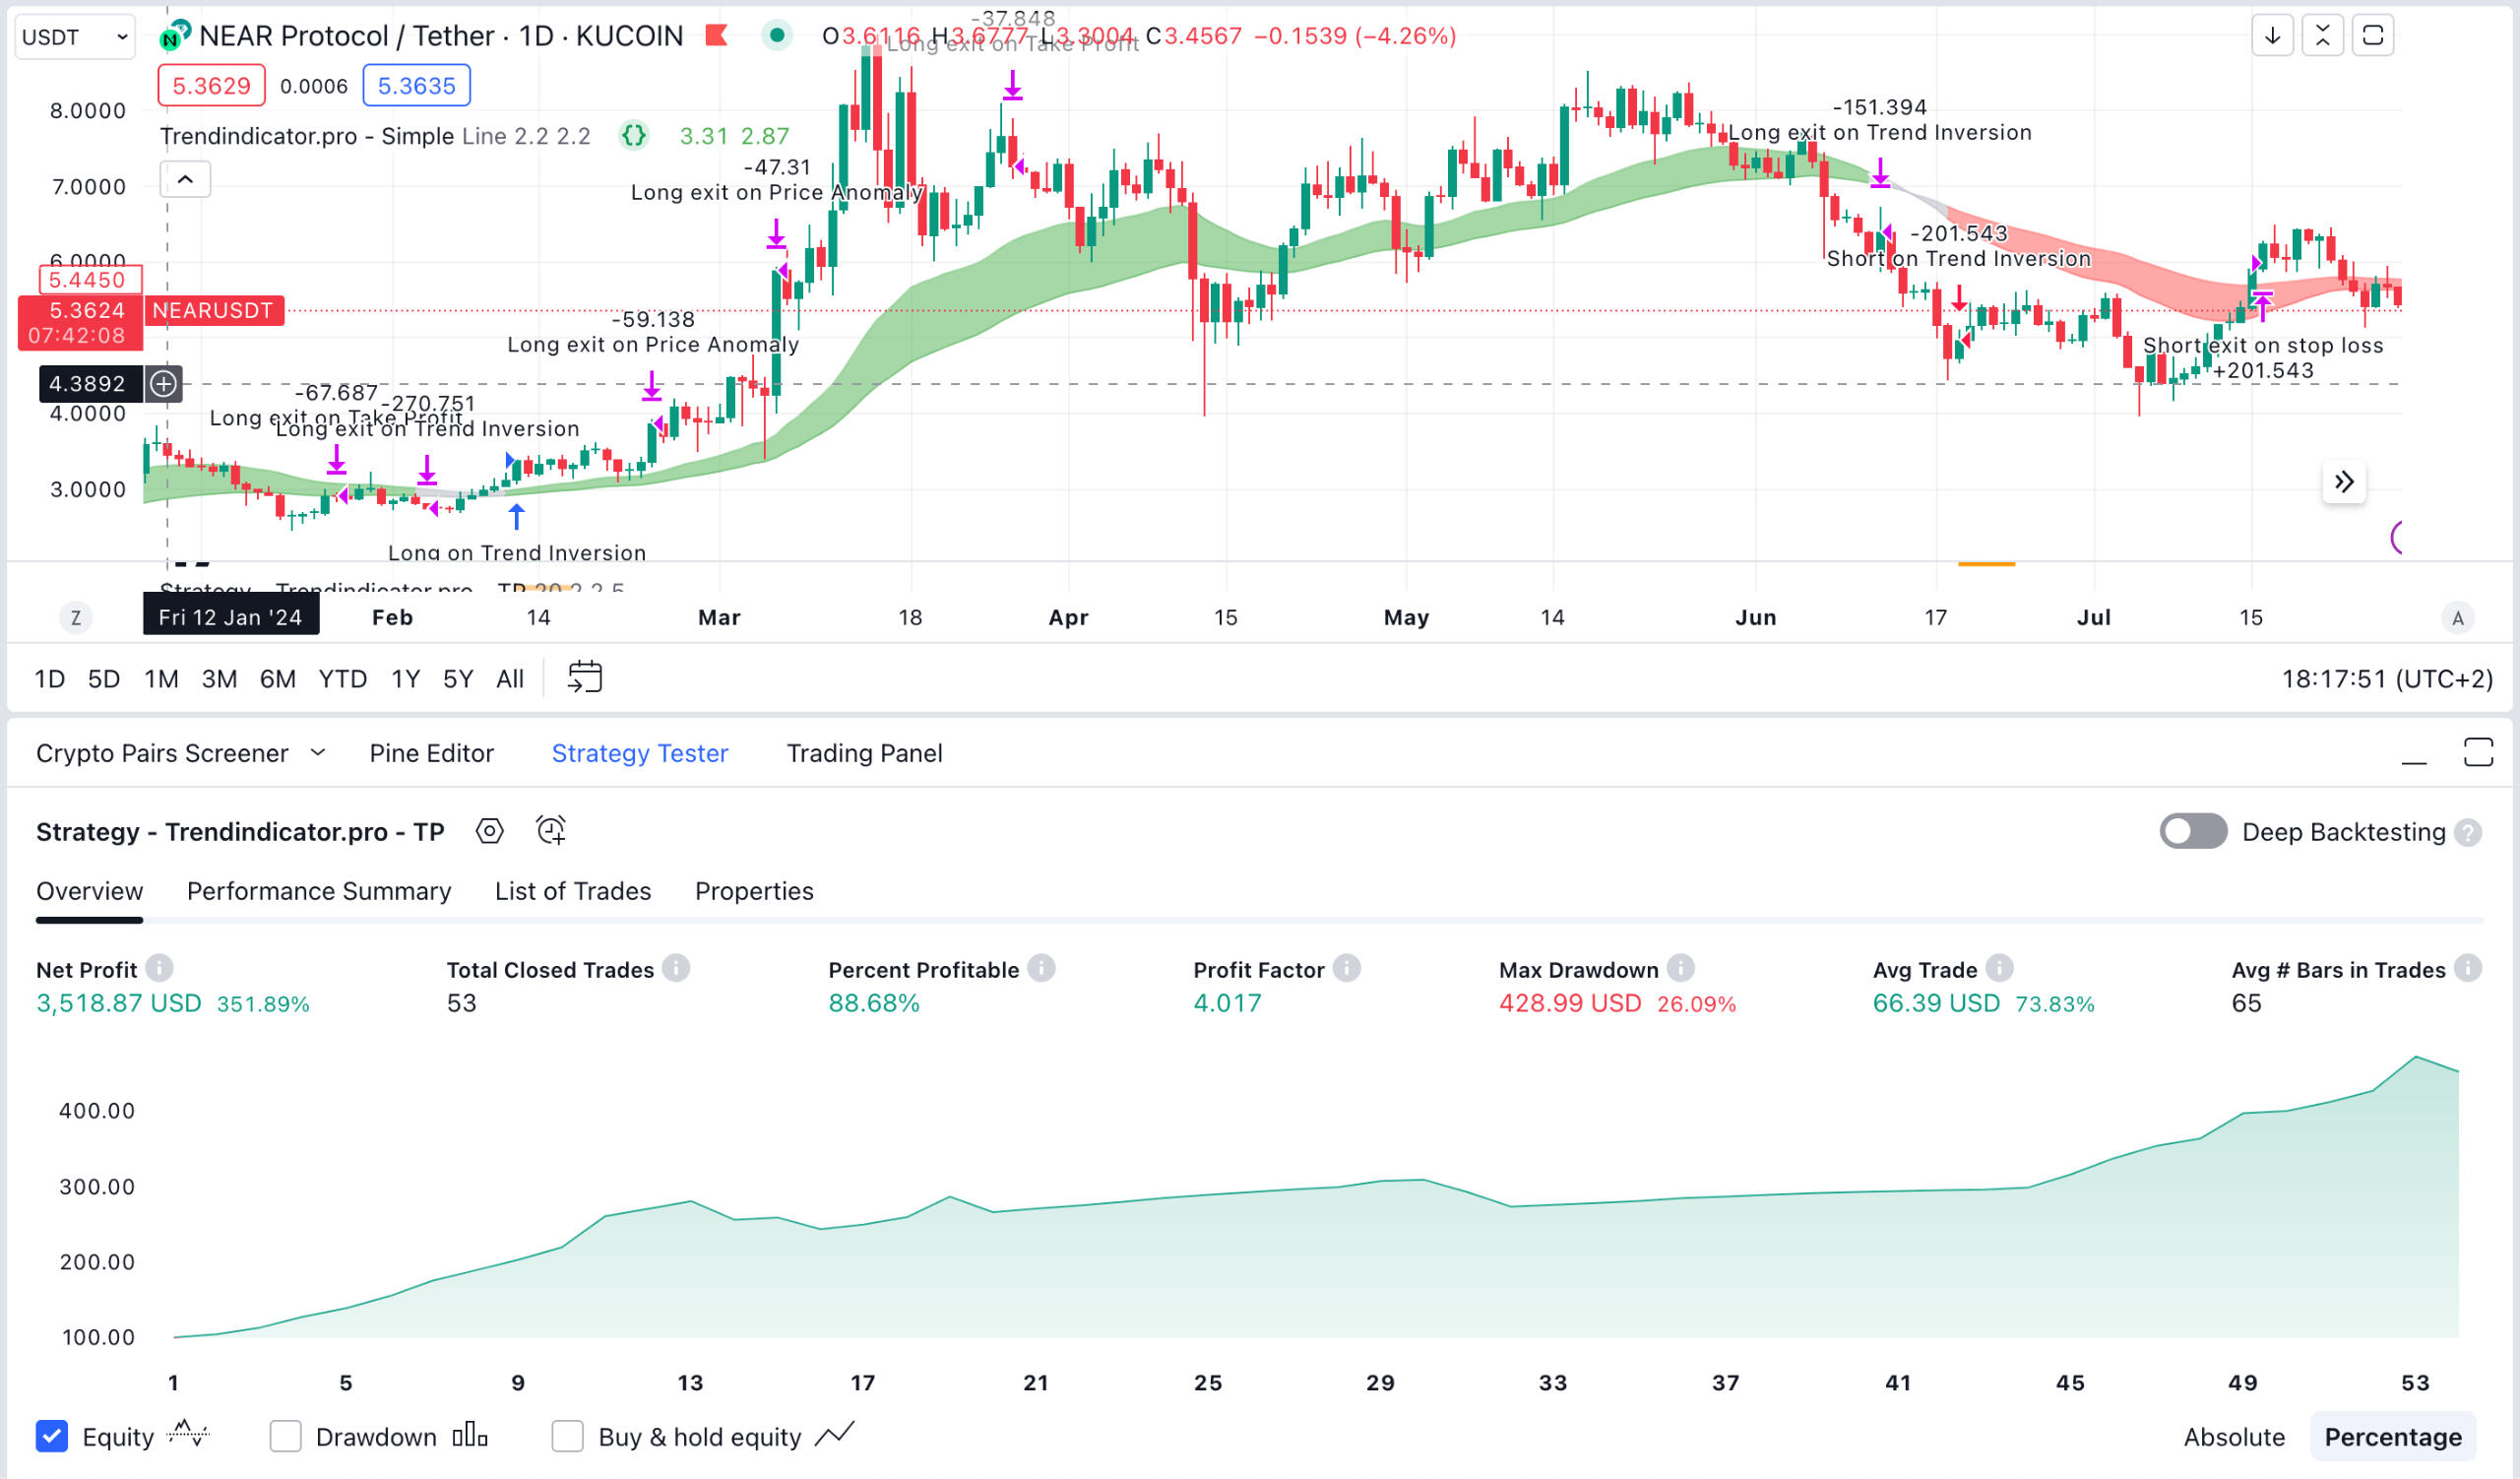Open the go-to-date calendar icon

[x=585, y=677]
